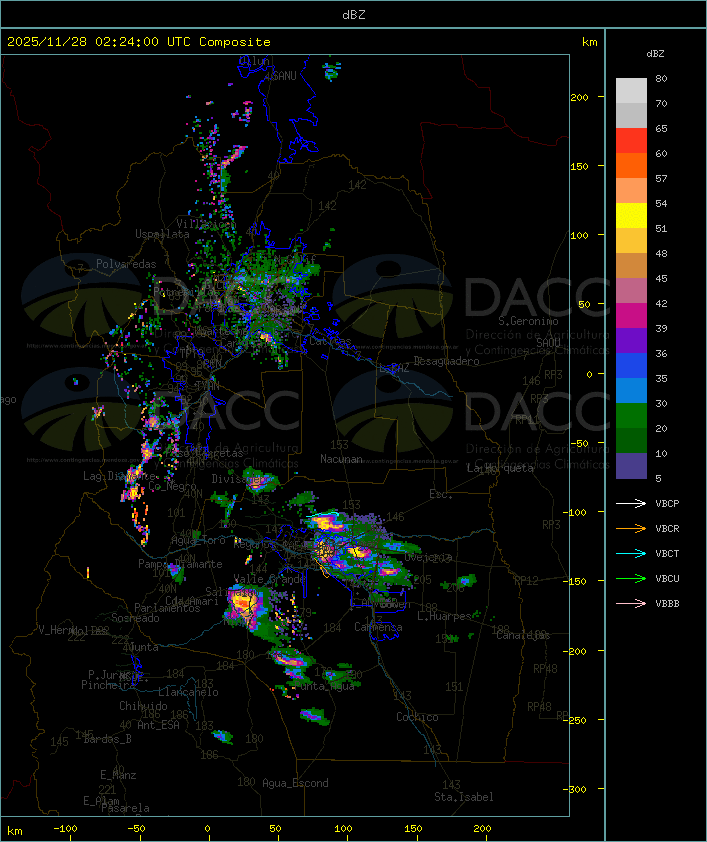Click the Chihuido place label

[143, 706]
